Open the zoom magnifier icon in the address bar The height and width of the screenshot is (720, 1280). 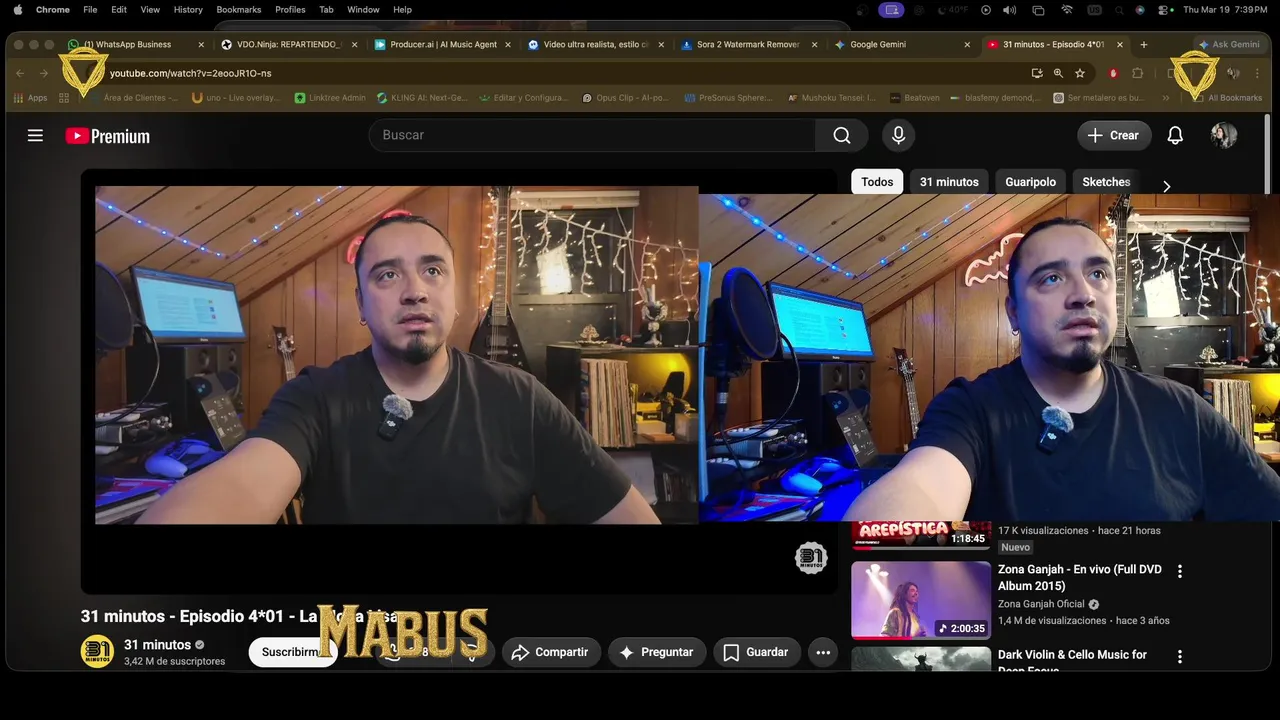pyautogui.click(x=1058, y=73)
